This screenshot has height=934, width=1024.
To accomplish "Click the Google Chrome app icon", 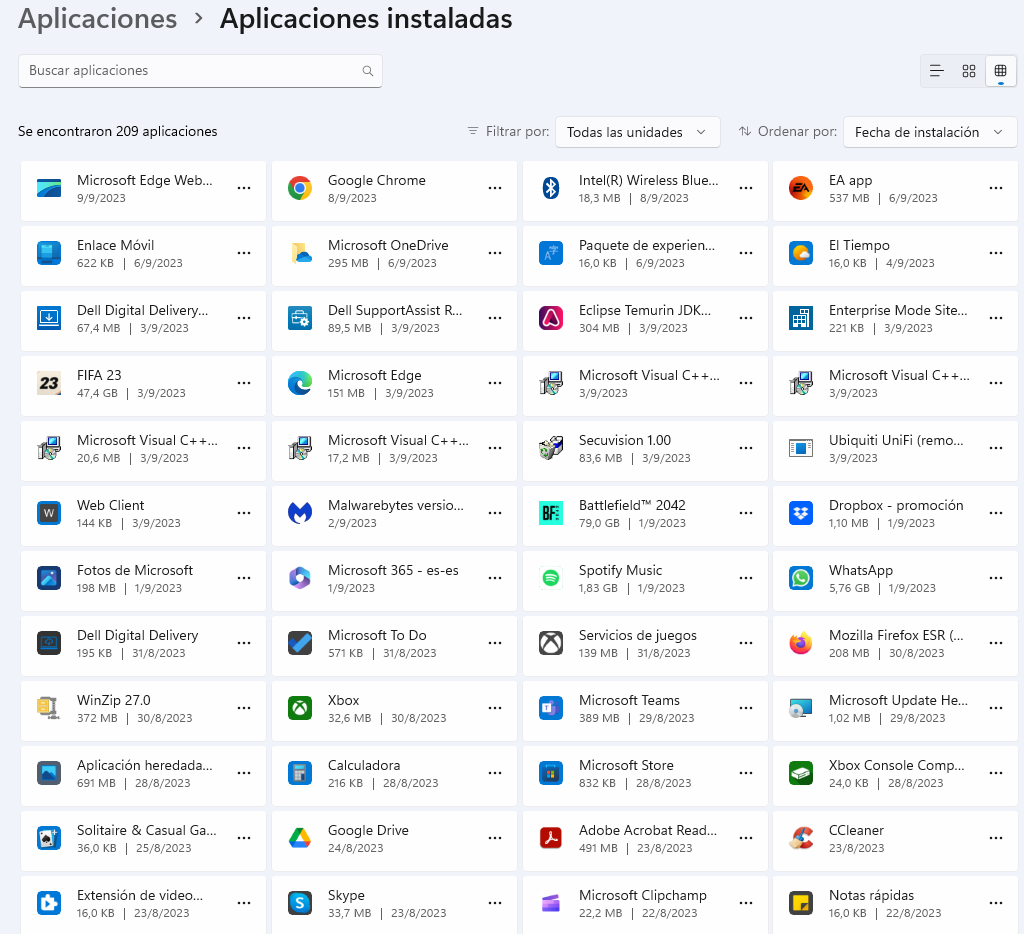I will pyautogui.click(x=300, y=188).
